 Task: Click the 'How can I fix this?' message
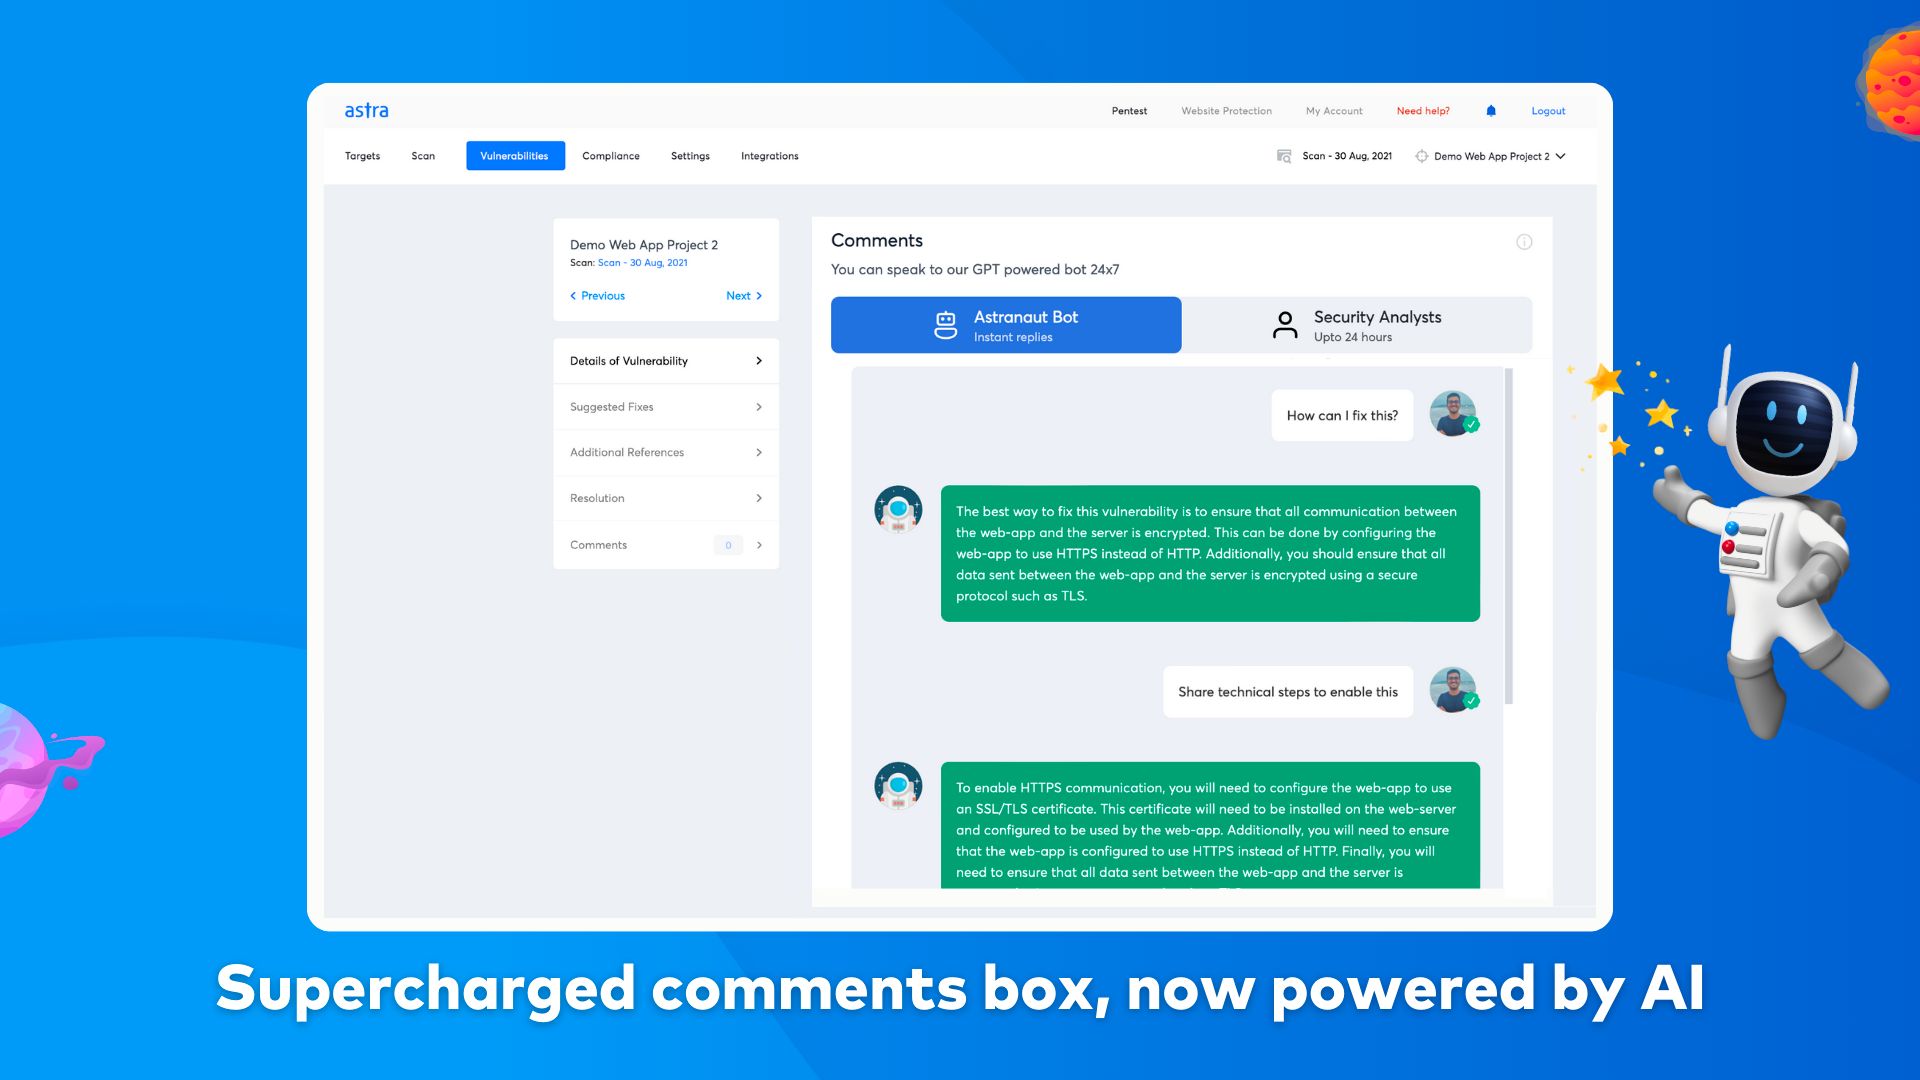pyautogui.click(x=1342, y=415)
